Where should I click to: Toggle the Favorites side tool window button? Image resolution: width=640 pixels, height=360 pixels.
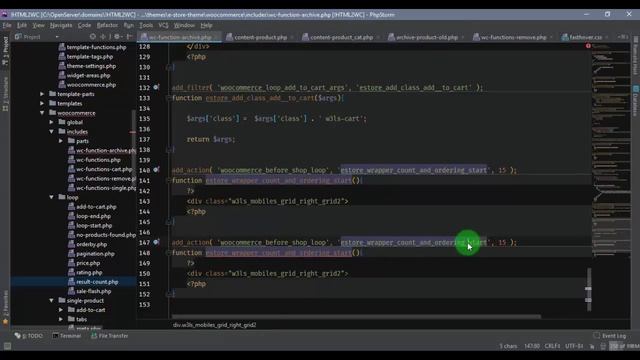pos(5,308)
